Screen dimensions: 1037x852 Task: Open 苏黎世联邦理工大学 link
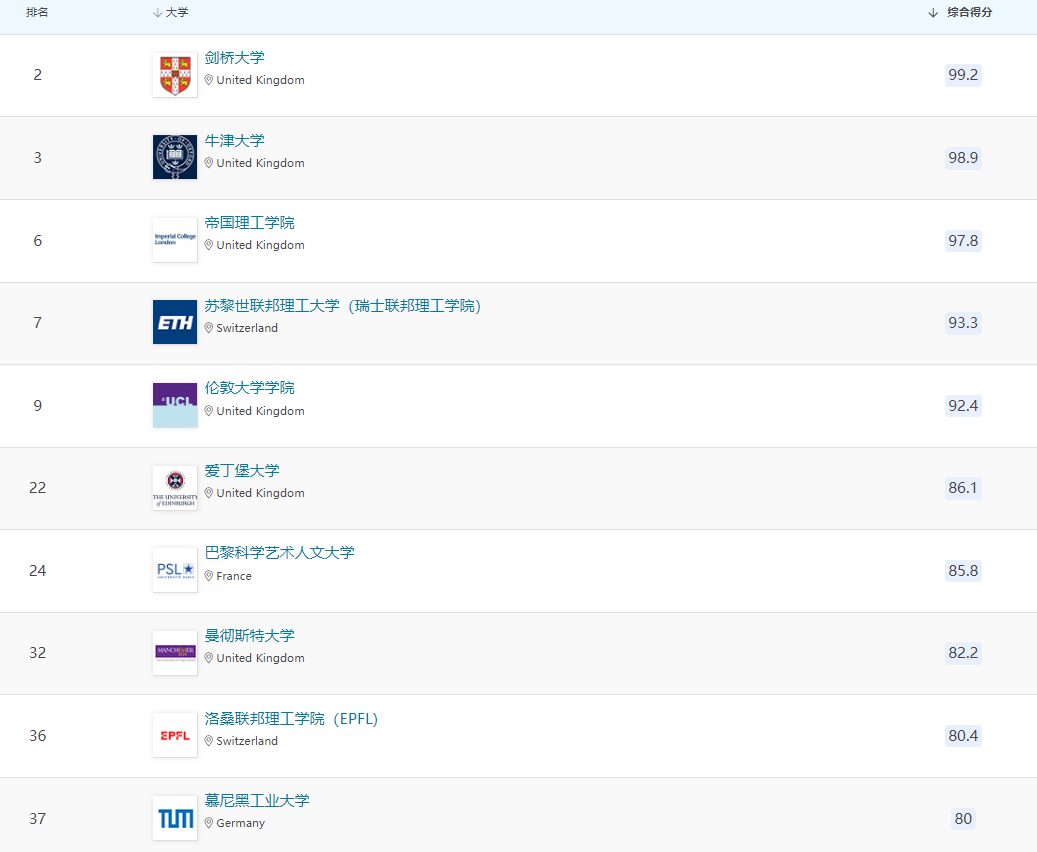(343, 306)
